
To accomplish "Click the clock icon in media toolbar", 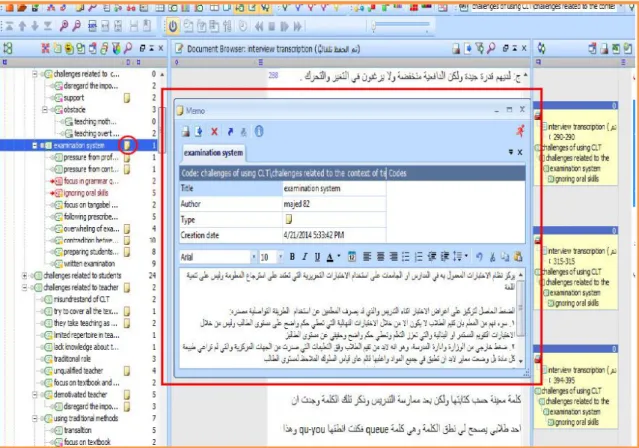I will 243,26.
